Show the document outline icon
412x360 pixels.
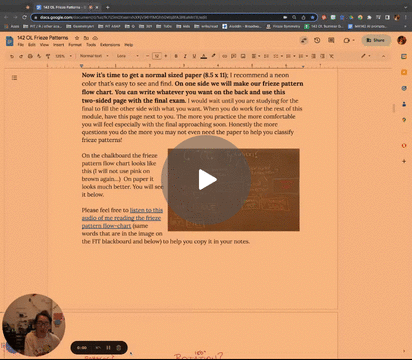pos(14,78)
